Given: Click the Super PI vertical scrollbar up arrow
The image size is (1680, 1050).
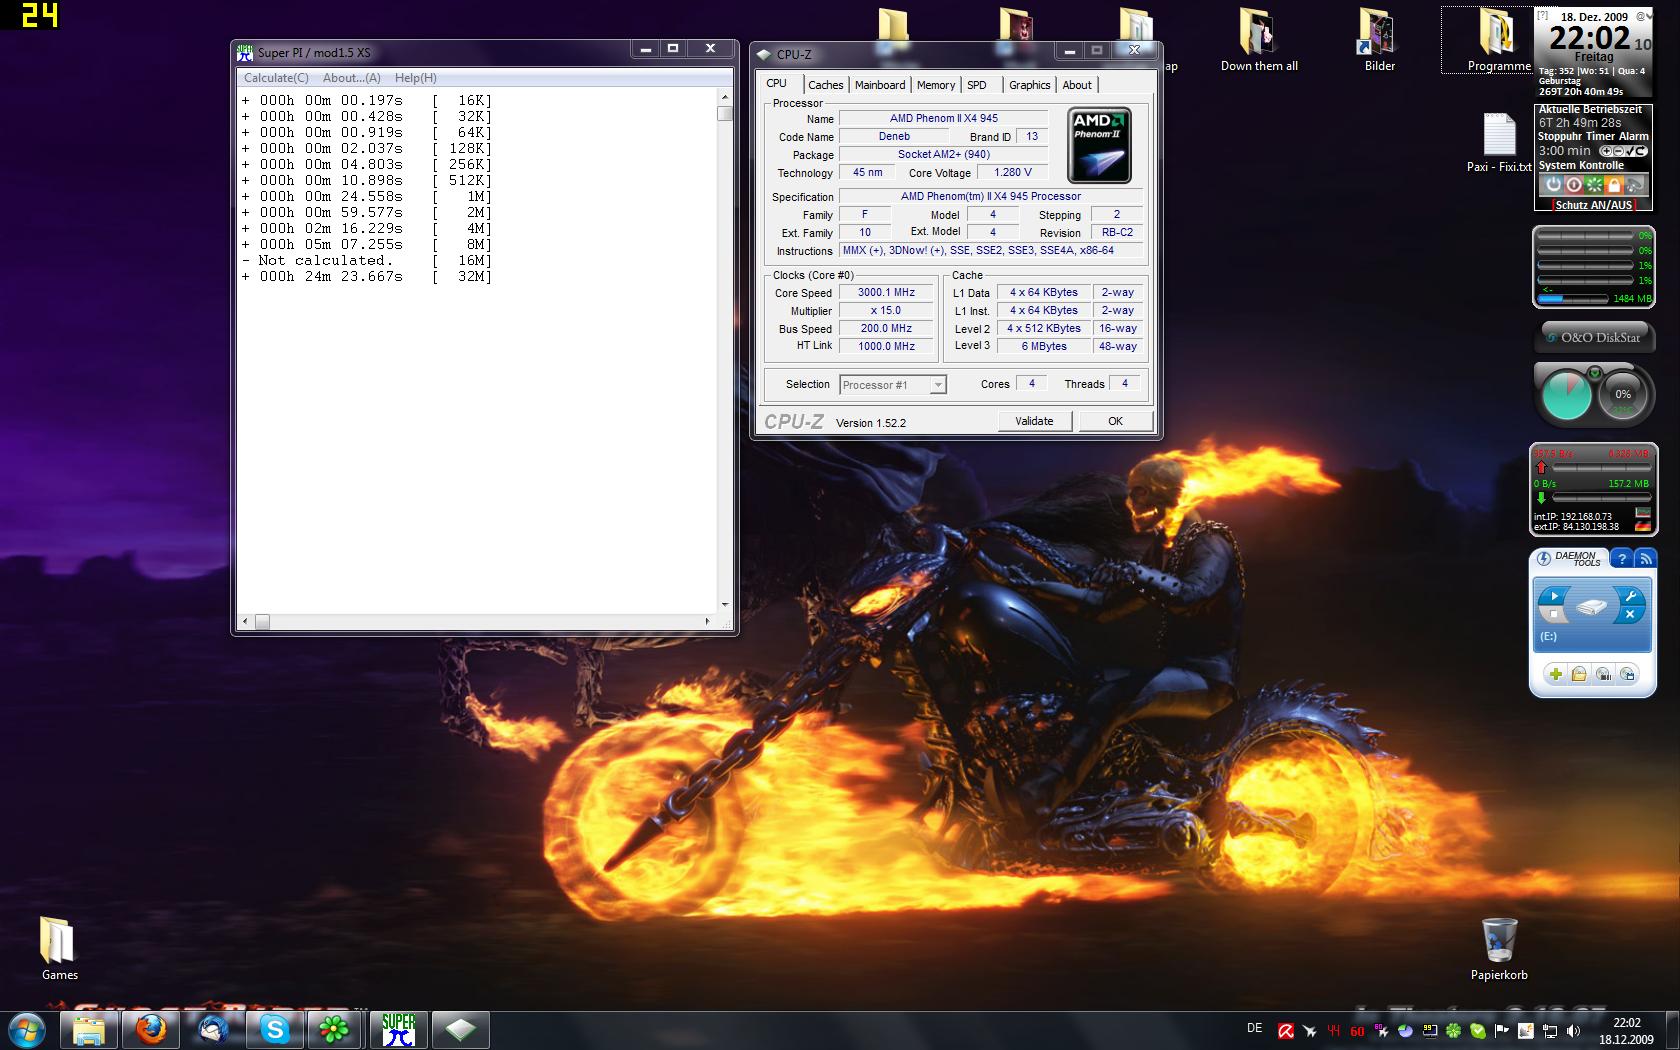Looking at the screenshot, I should (x=725, y=98).
